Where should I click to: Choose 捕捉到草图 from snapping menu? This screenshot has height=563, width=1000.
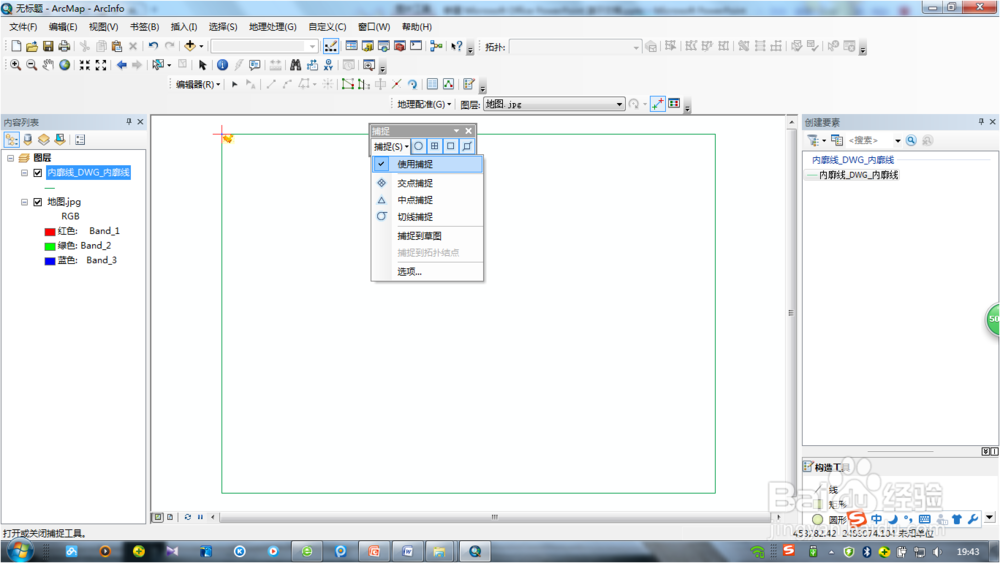427,236
